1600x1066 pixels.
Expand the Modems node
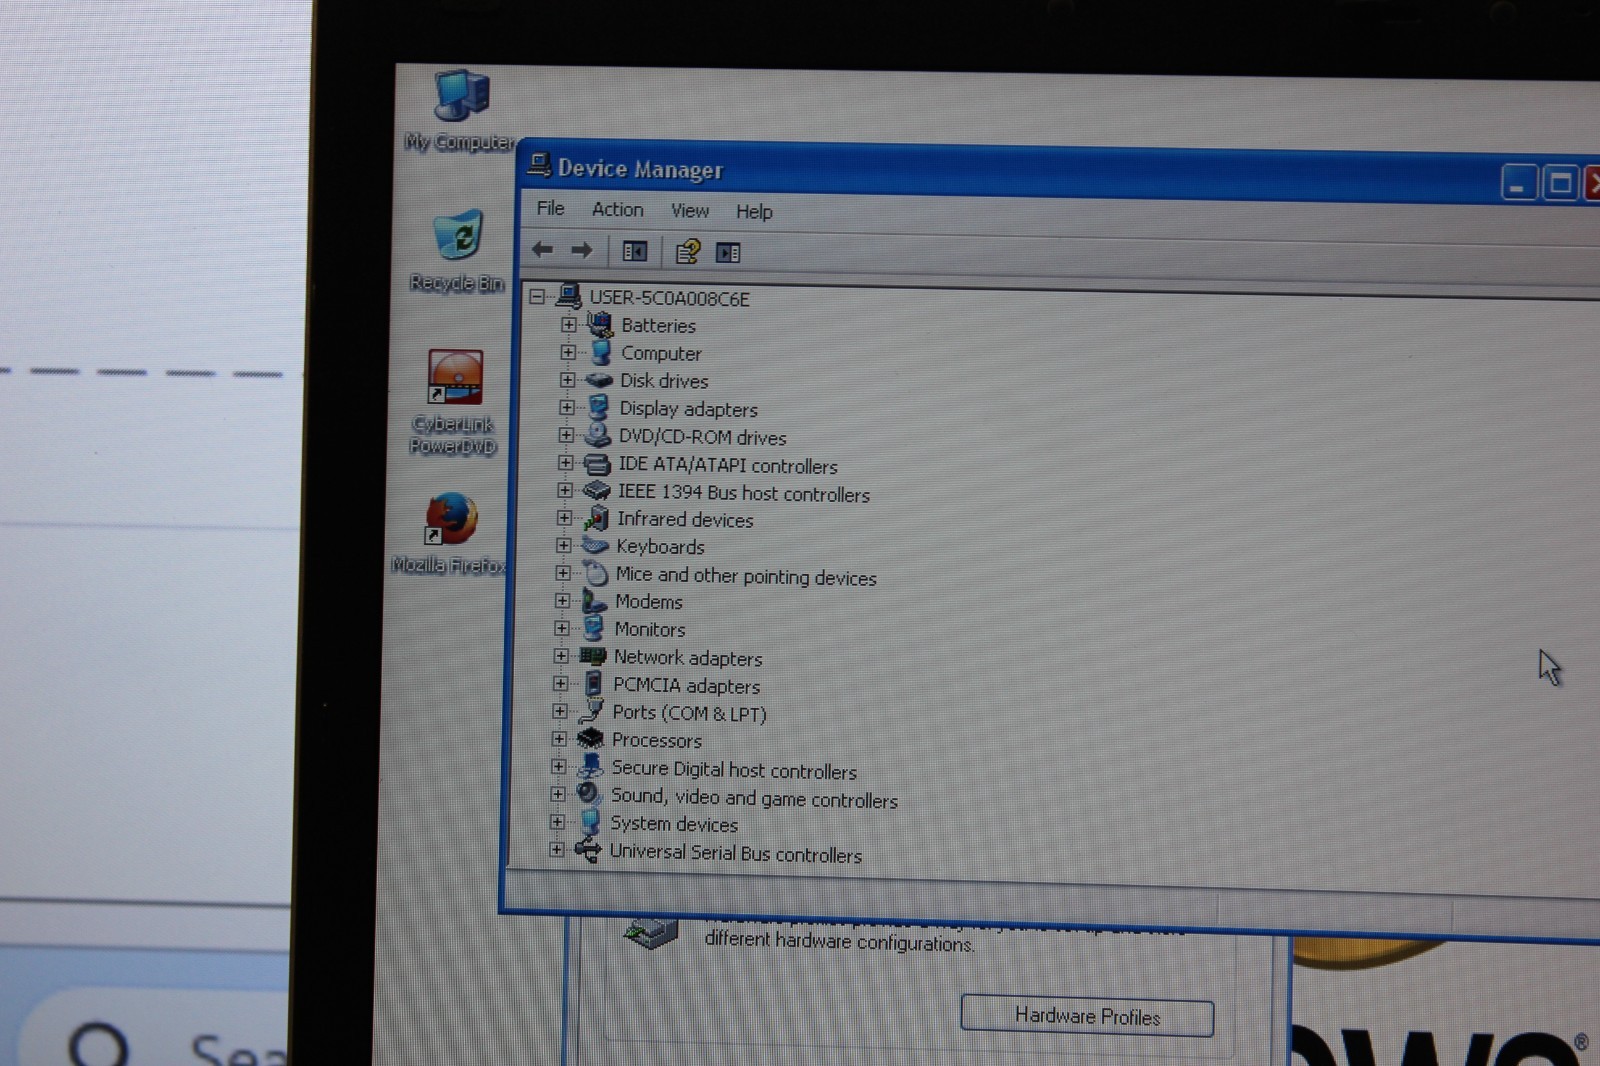[562, 600]
